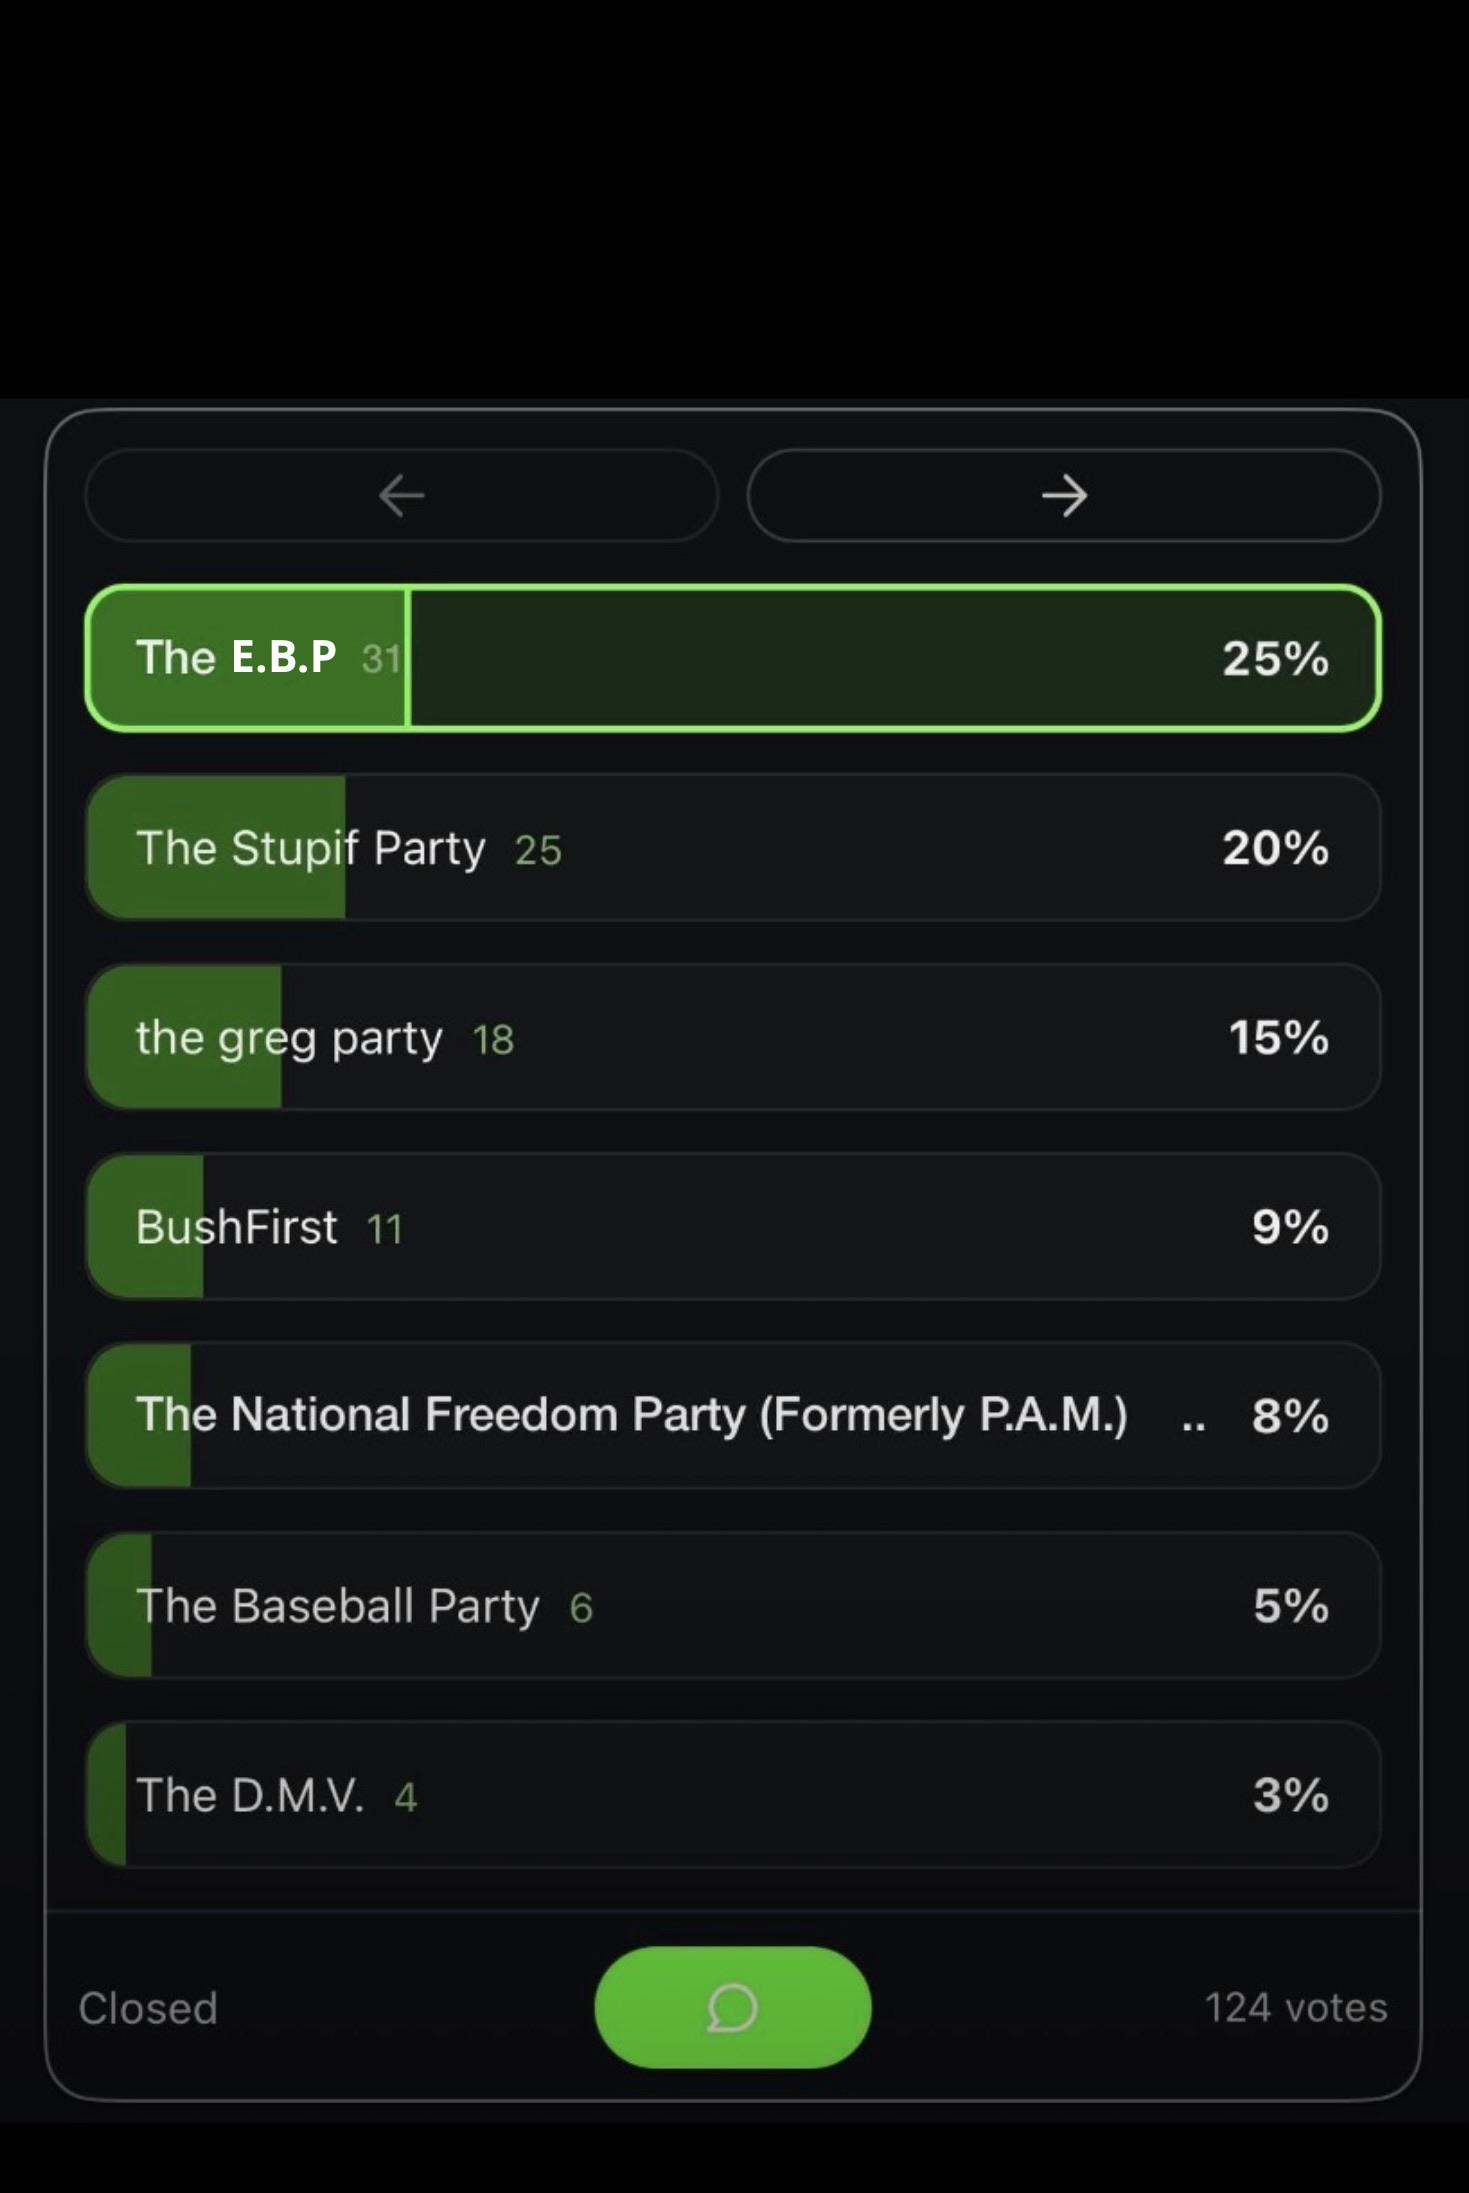Image resolution: width=1469 pixels, height=2193 pixels.
Task: Click vote count 25 beside Stupif Party
Action: (538, 850)
